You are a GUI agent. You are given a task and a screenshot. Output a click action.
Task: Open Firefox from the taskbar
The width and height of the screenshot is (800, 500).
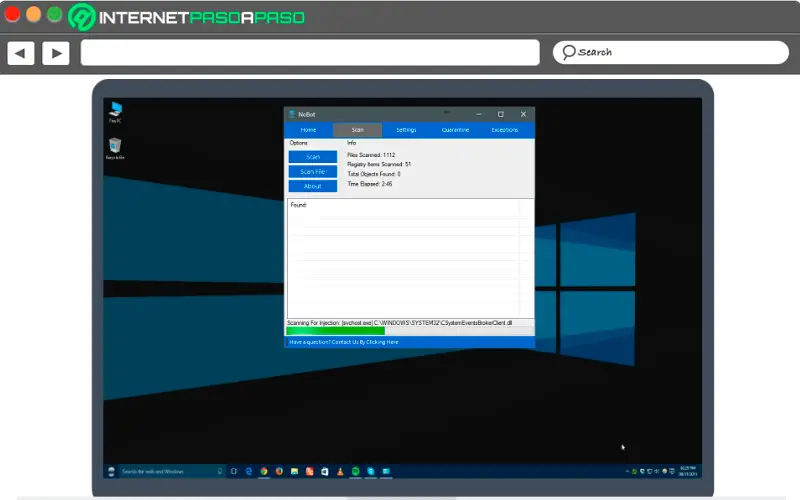[279, 471]
